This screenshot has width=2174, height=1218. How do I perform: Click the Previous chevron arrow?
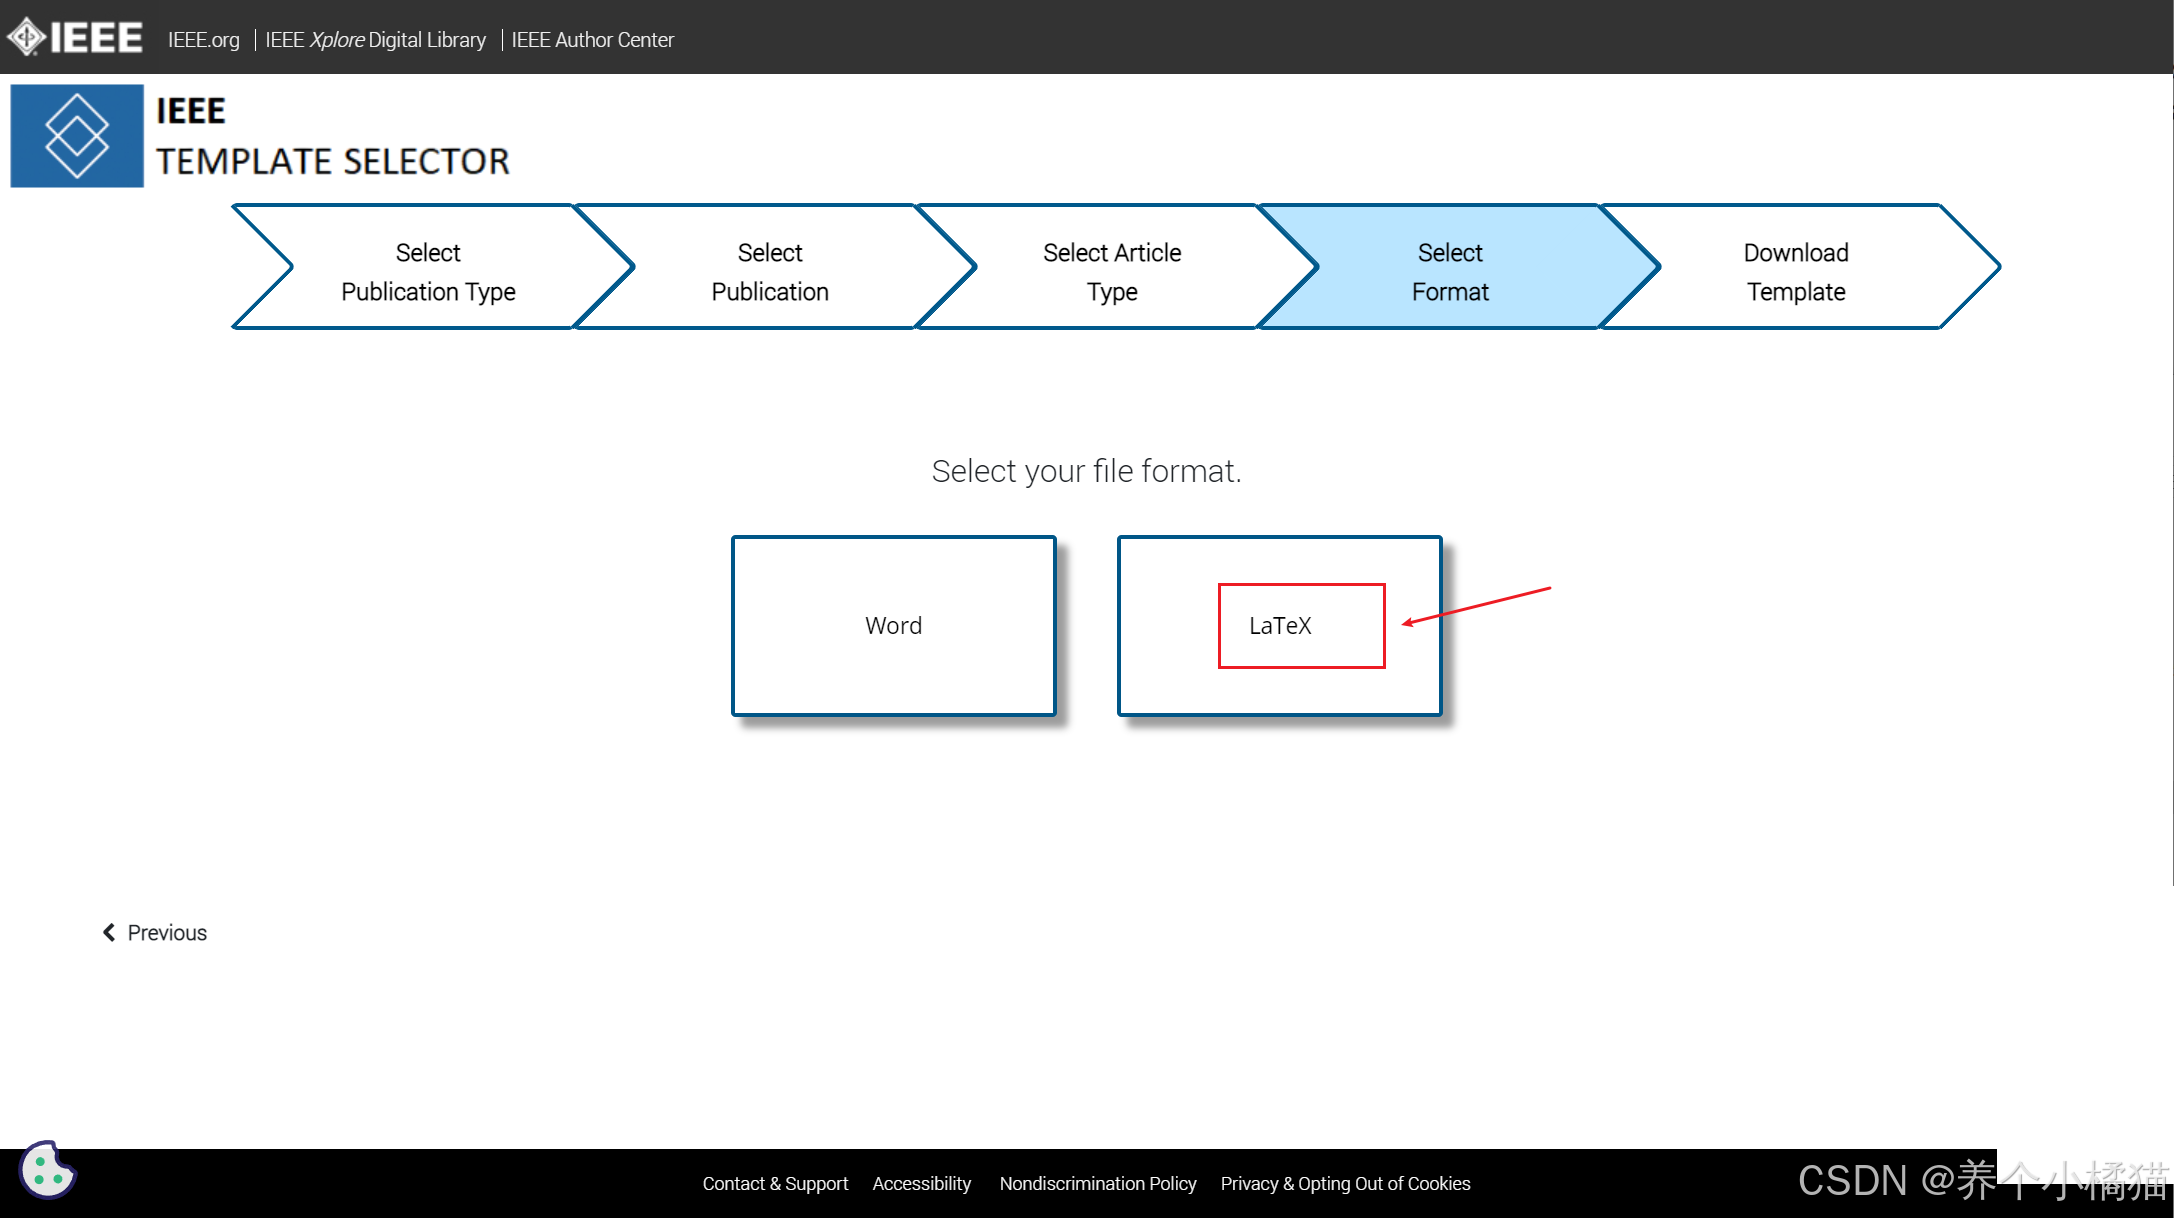[x=109, y=932]
